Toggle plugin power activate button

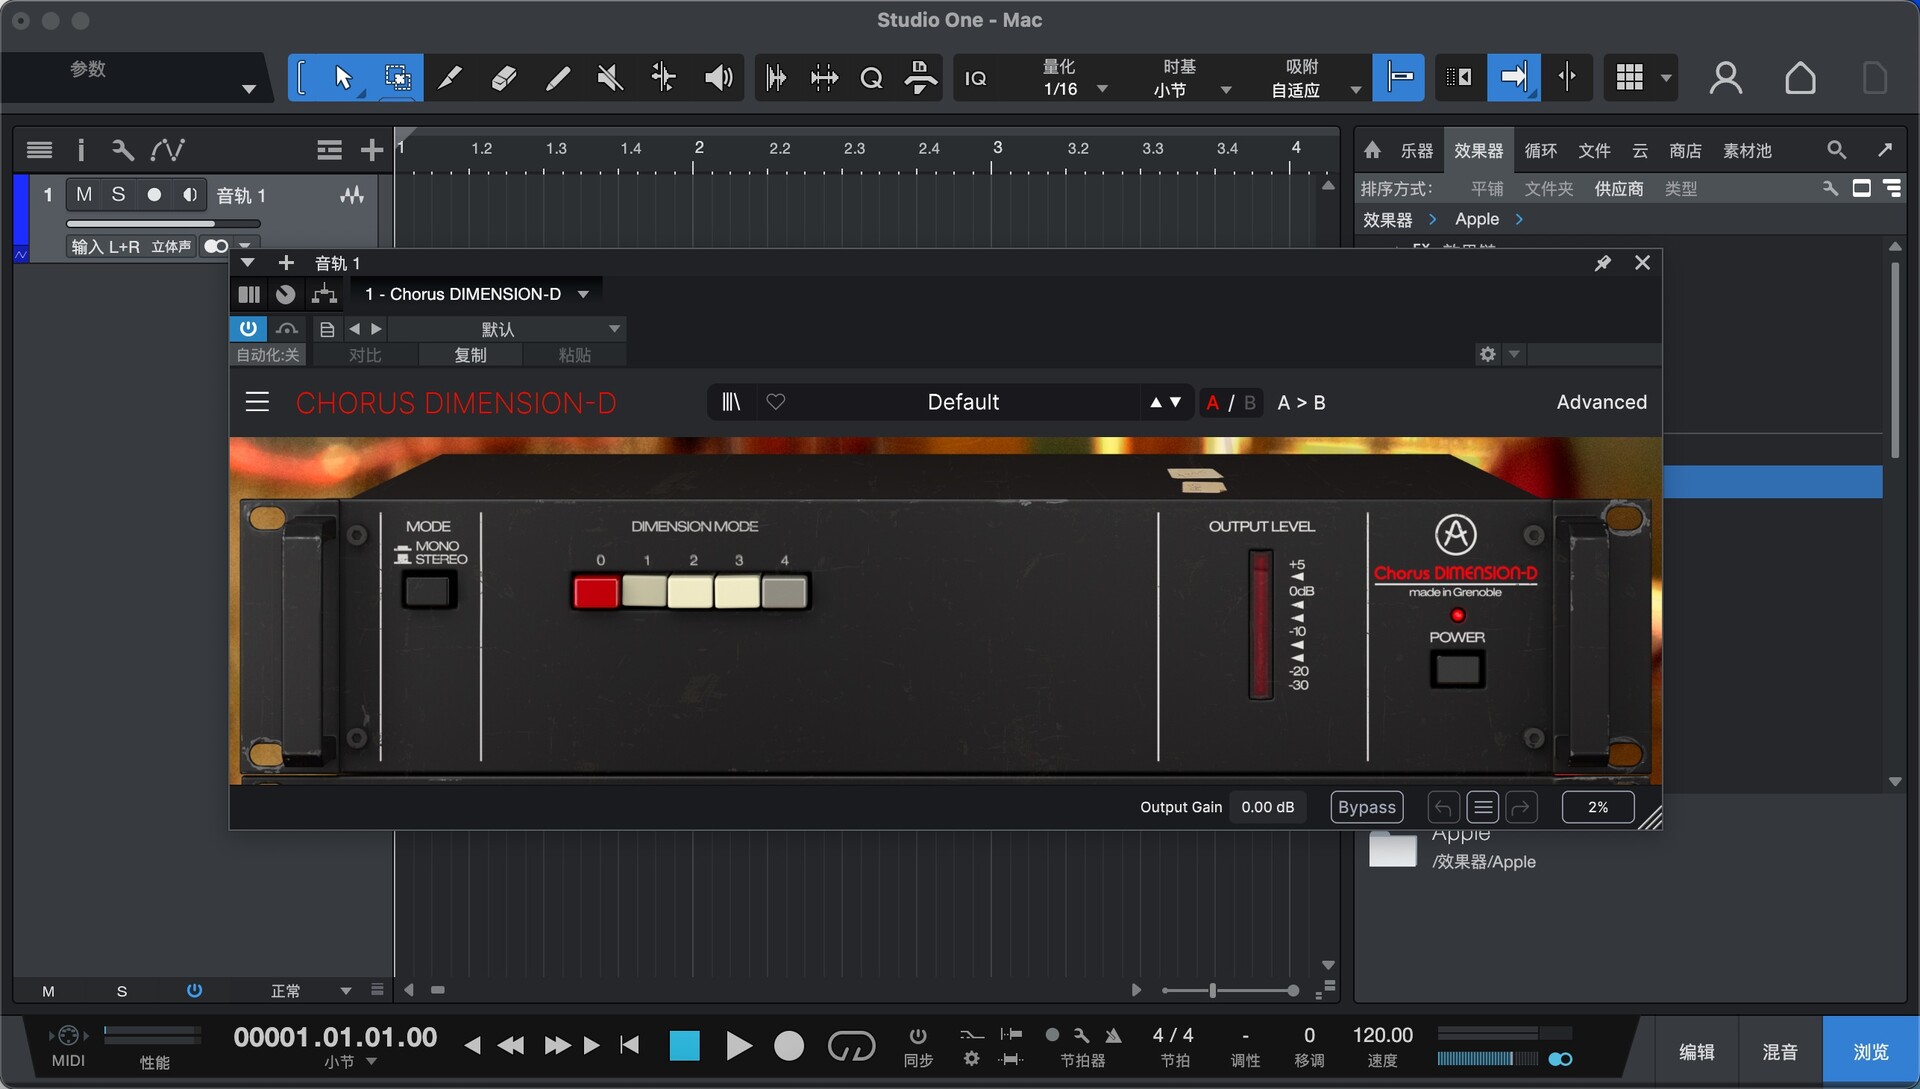(248, 328)
